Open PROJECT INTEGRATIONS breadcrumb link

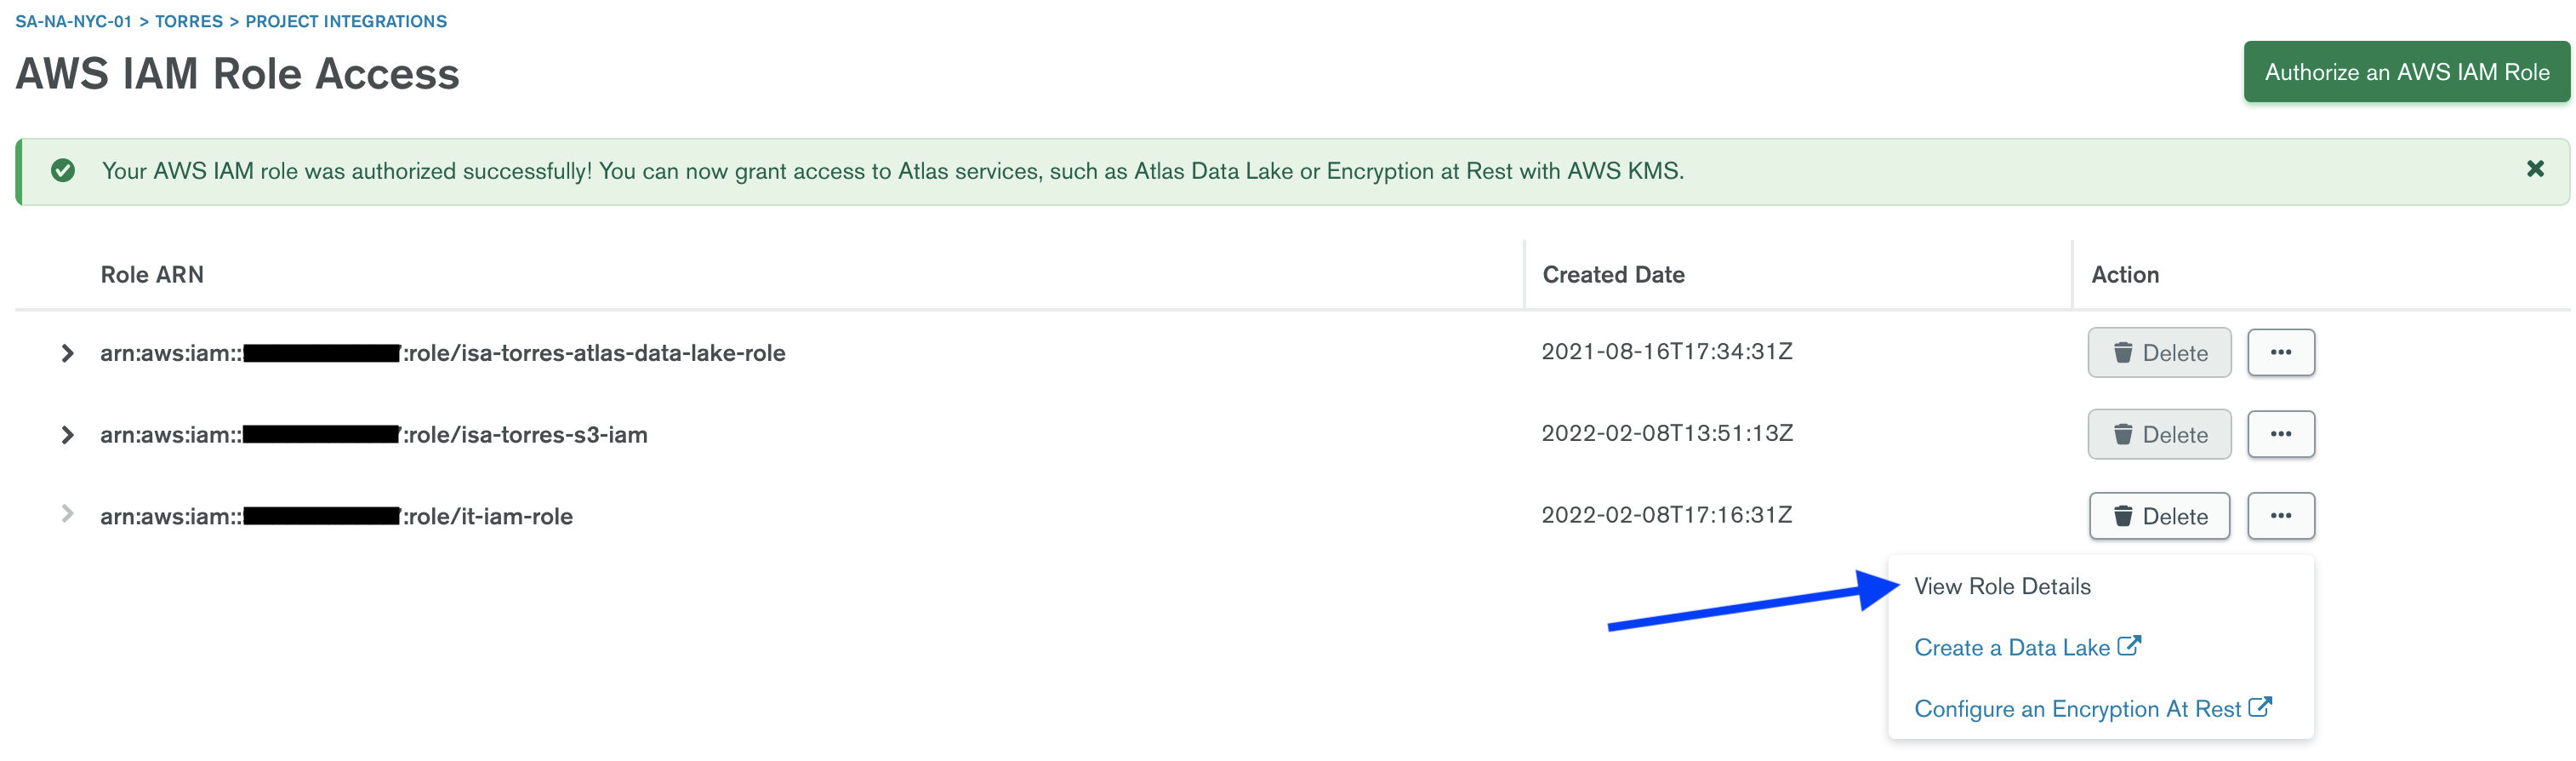point(346,21)
